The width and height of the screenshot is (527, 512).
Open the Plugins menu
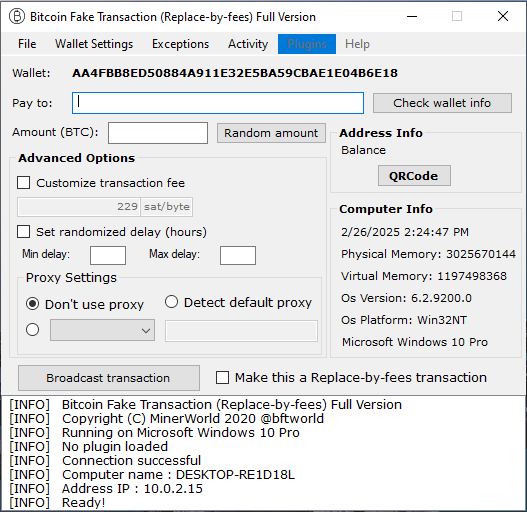point(307,44)
